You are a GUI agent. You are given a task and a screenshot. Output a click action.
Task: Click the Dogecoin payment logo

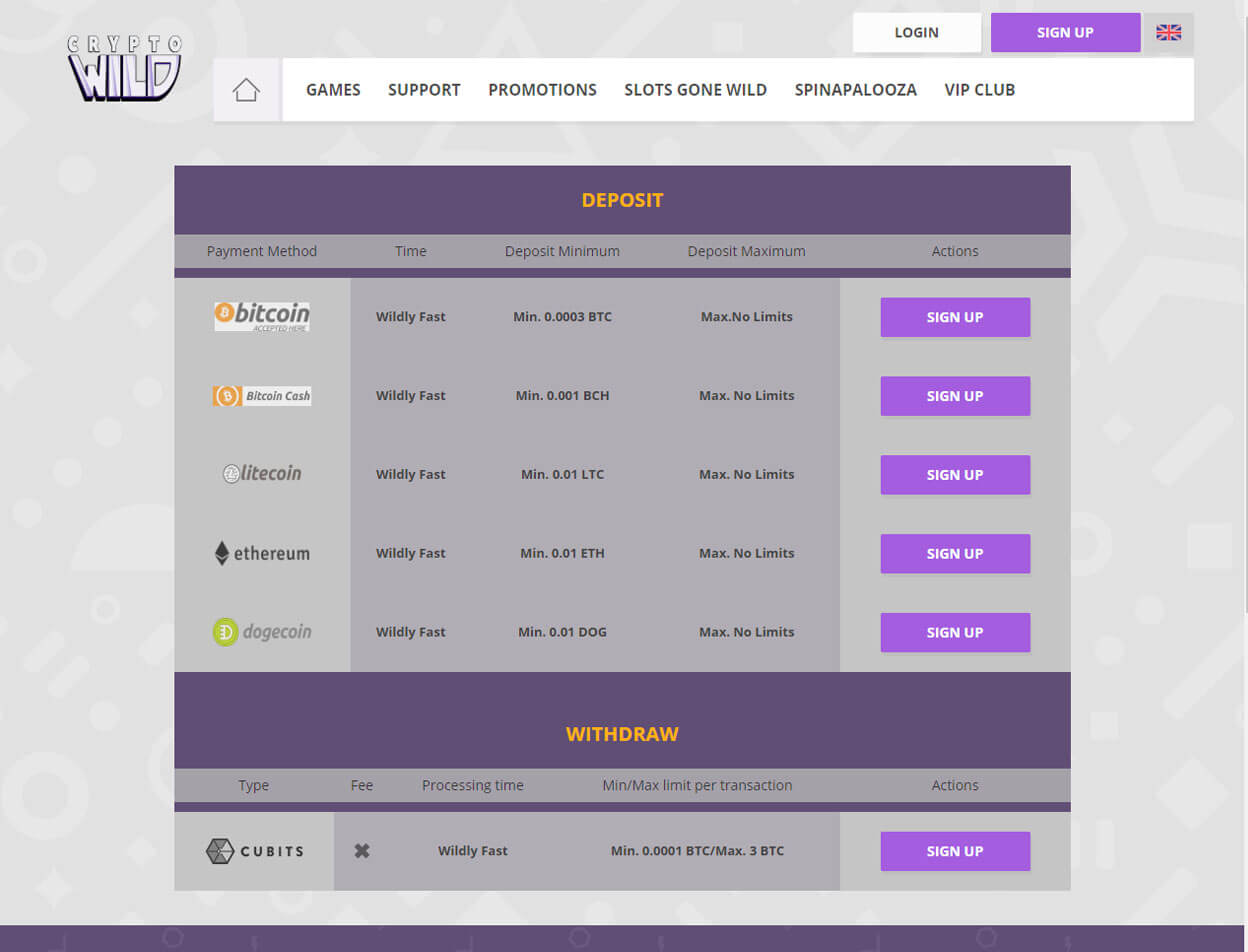pos(262,632)
